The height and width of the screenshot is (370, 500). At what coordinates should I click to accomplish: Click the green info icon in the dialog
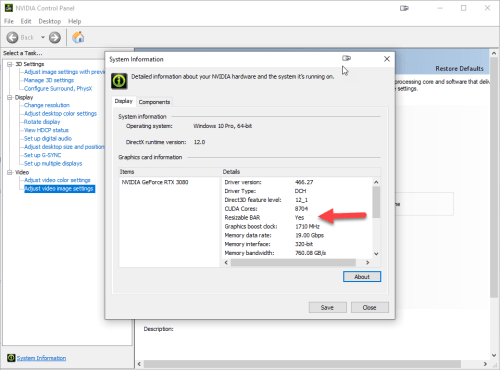click(119, 81)
